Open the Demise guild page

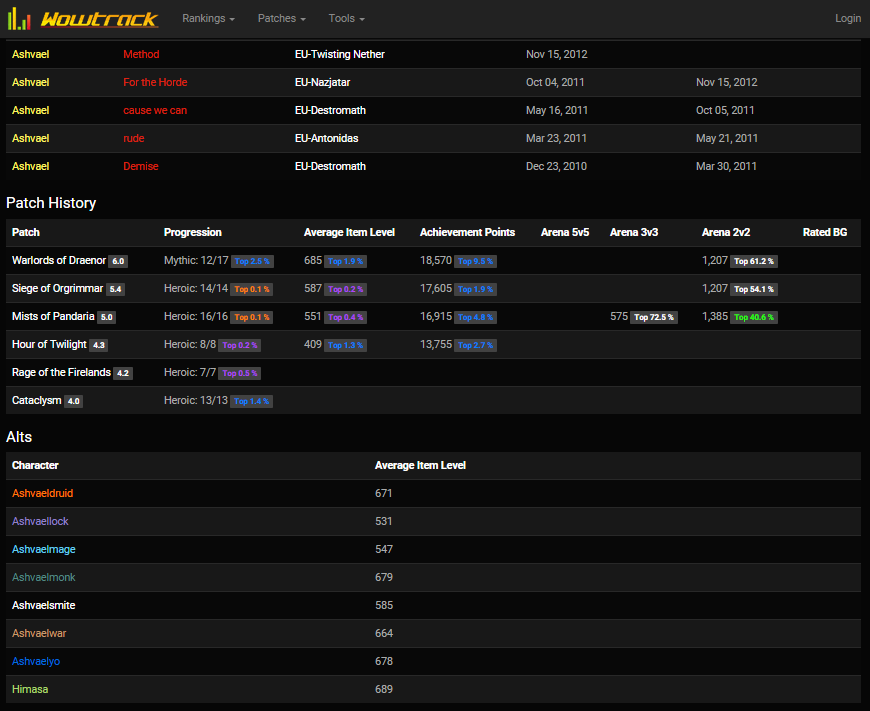click(141, 166)
